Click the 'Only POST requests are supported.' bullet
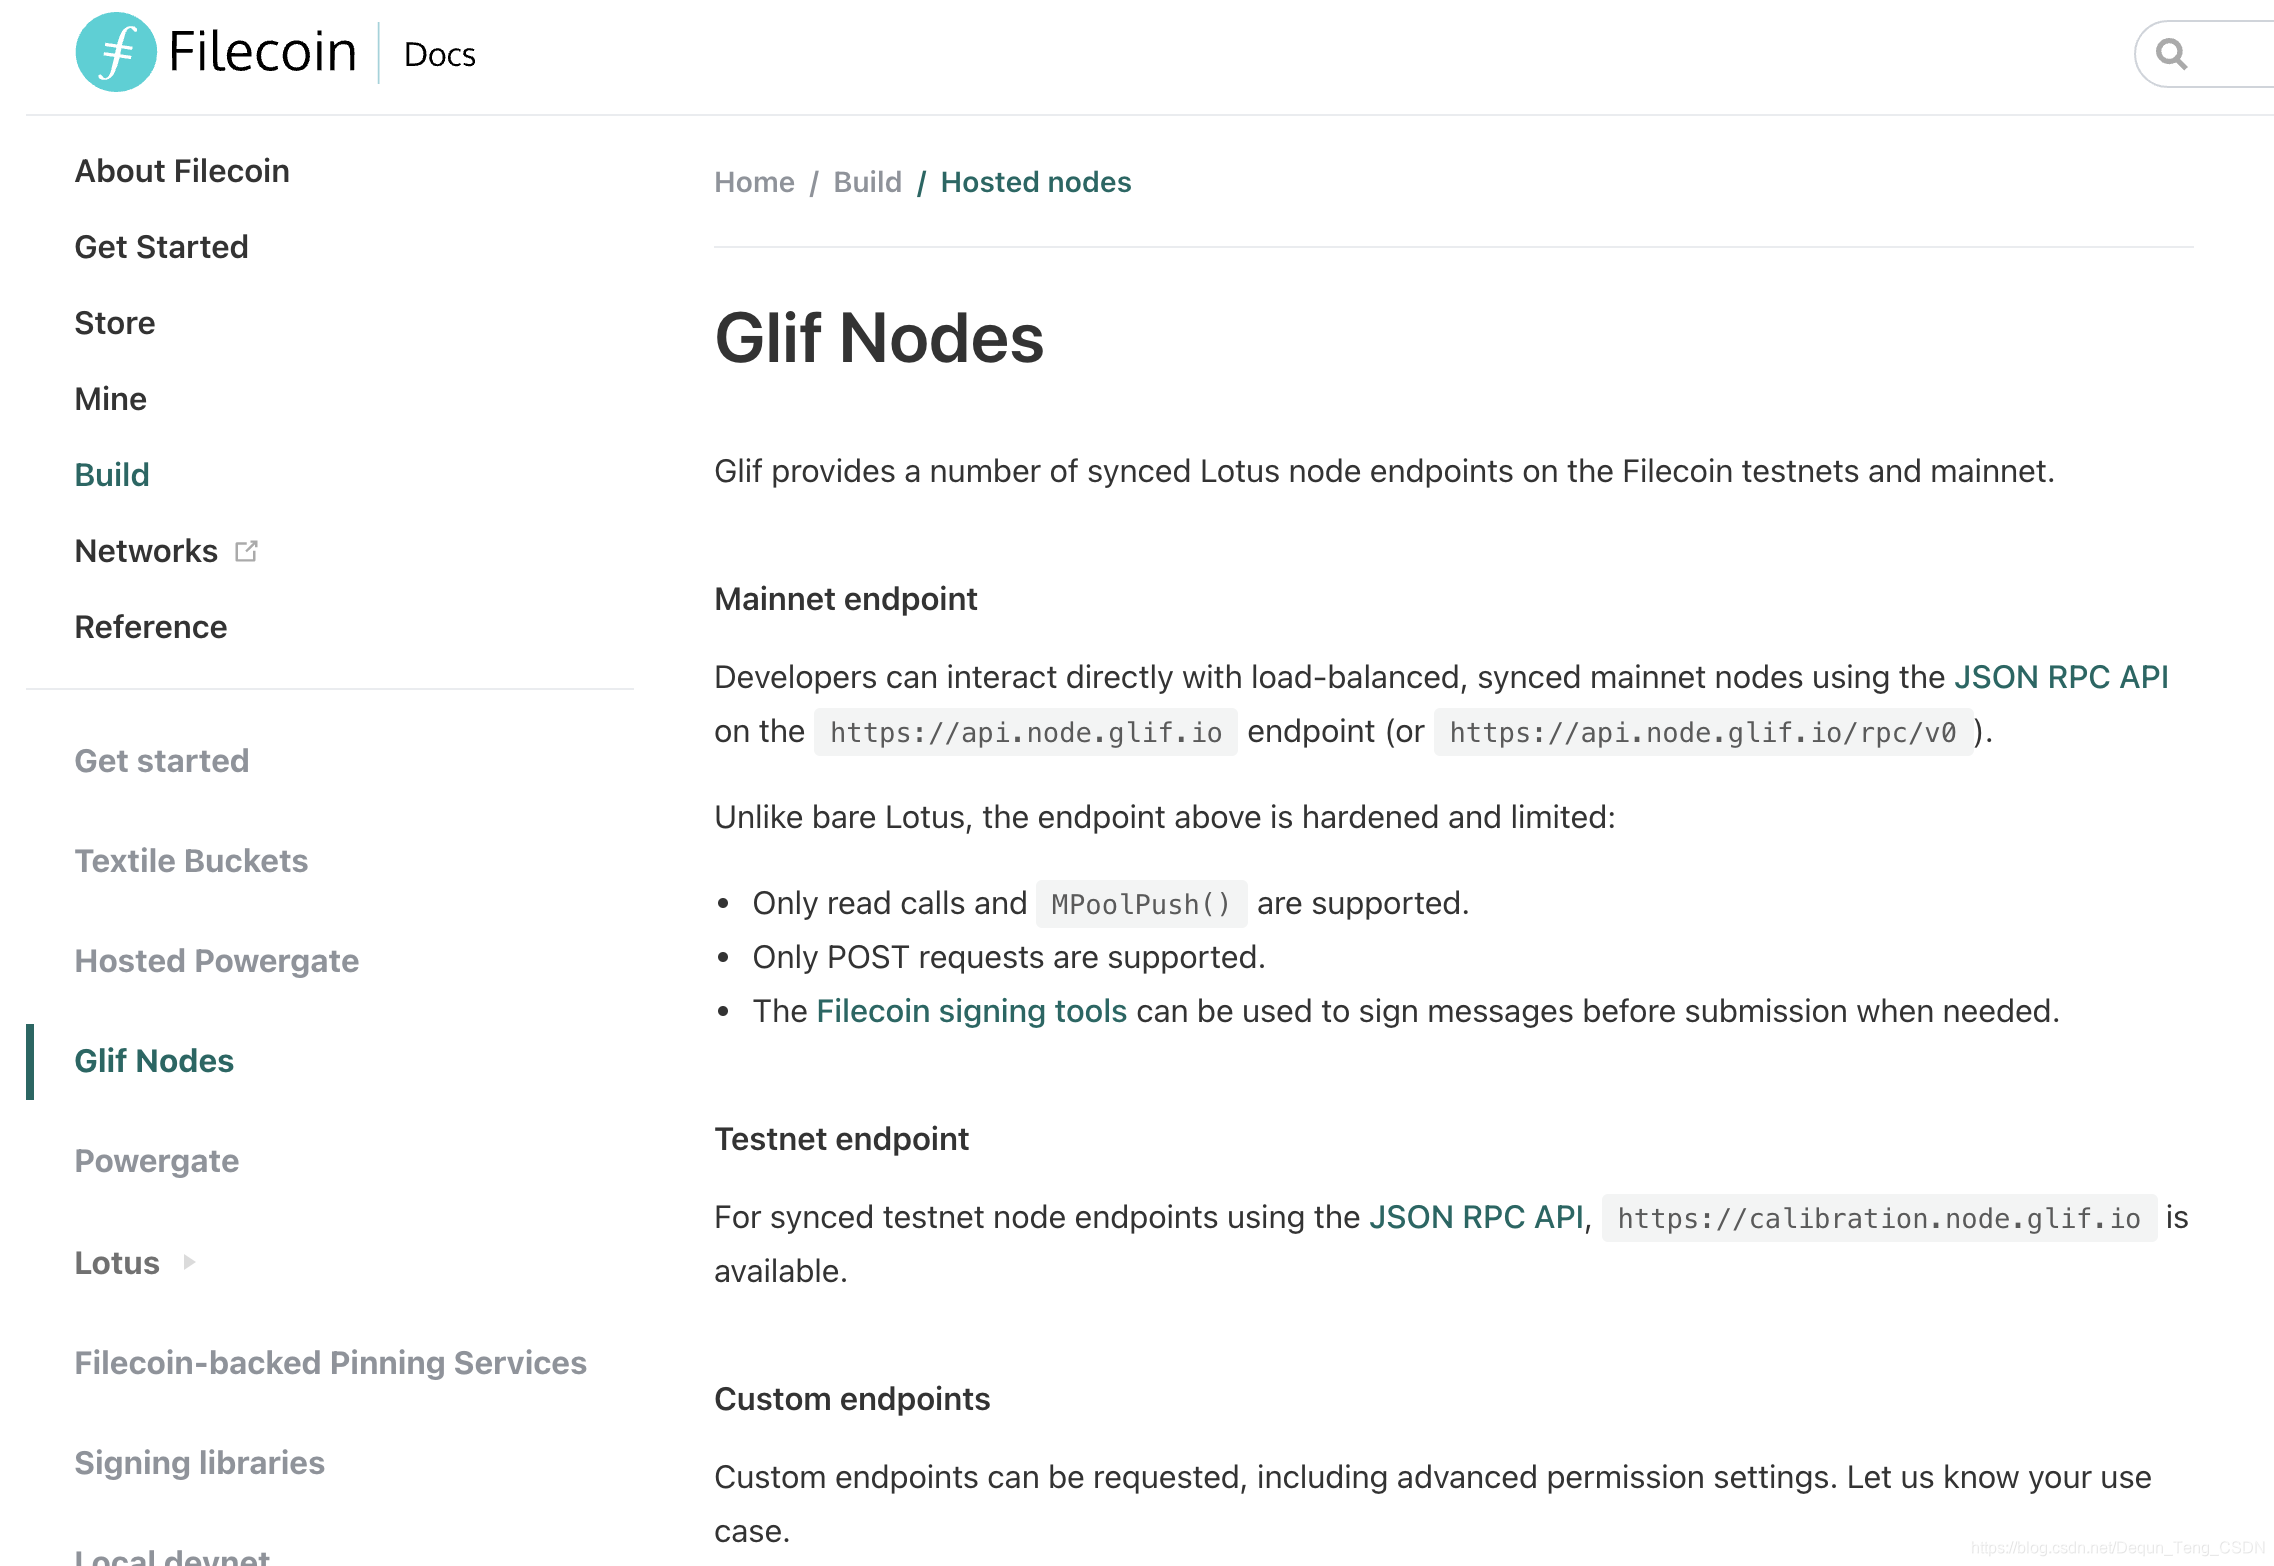 point(1009,957)
